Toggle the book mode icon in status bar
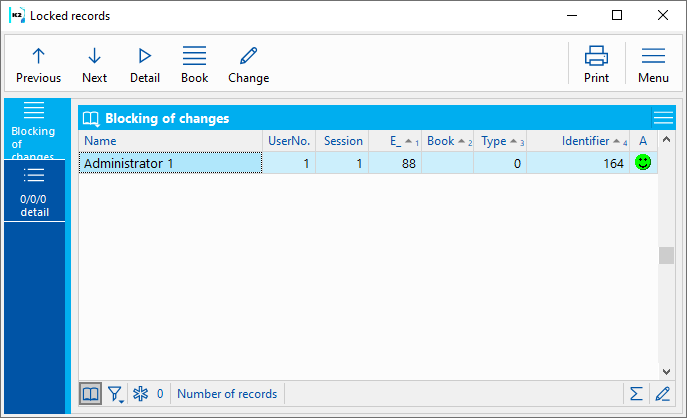This screenshot has width=687, height=418. 91,393
